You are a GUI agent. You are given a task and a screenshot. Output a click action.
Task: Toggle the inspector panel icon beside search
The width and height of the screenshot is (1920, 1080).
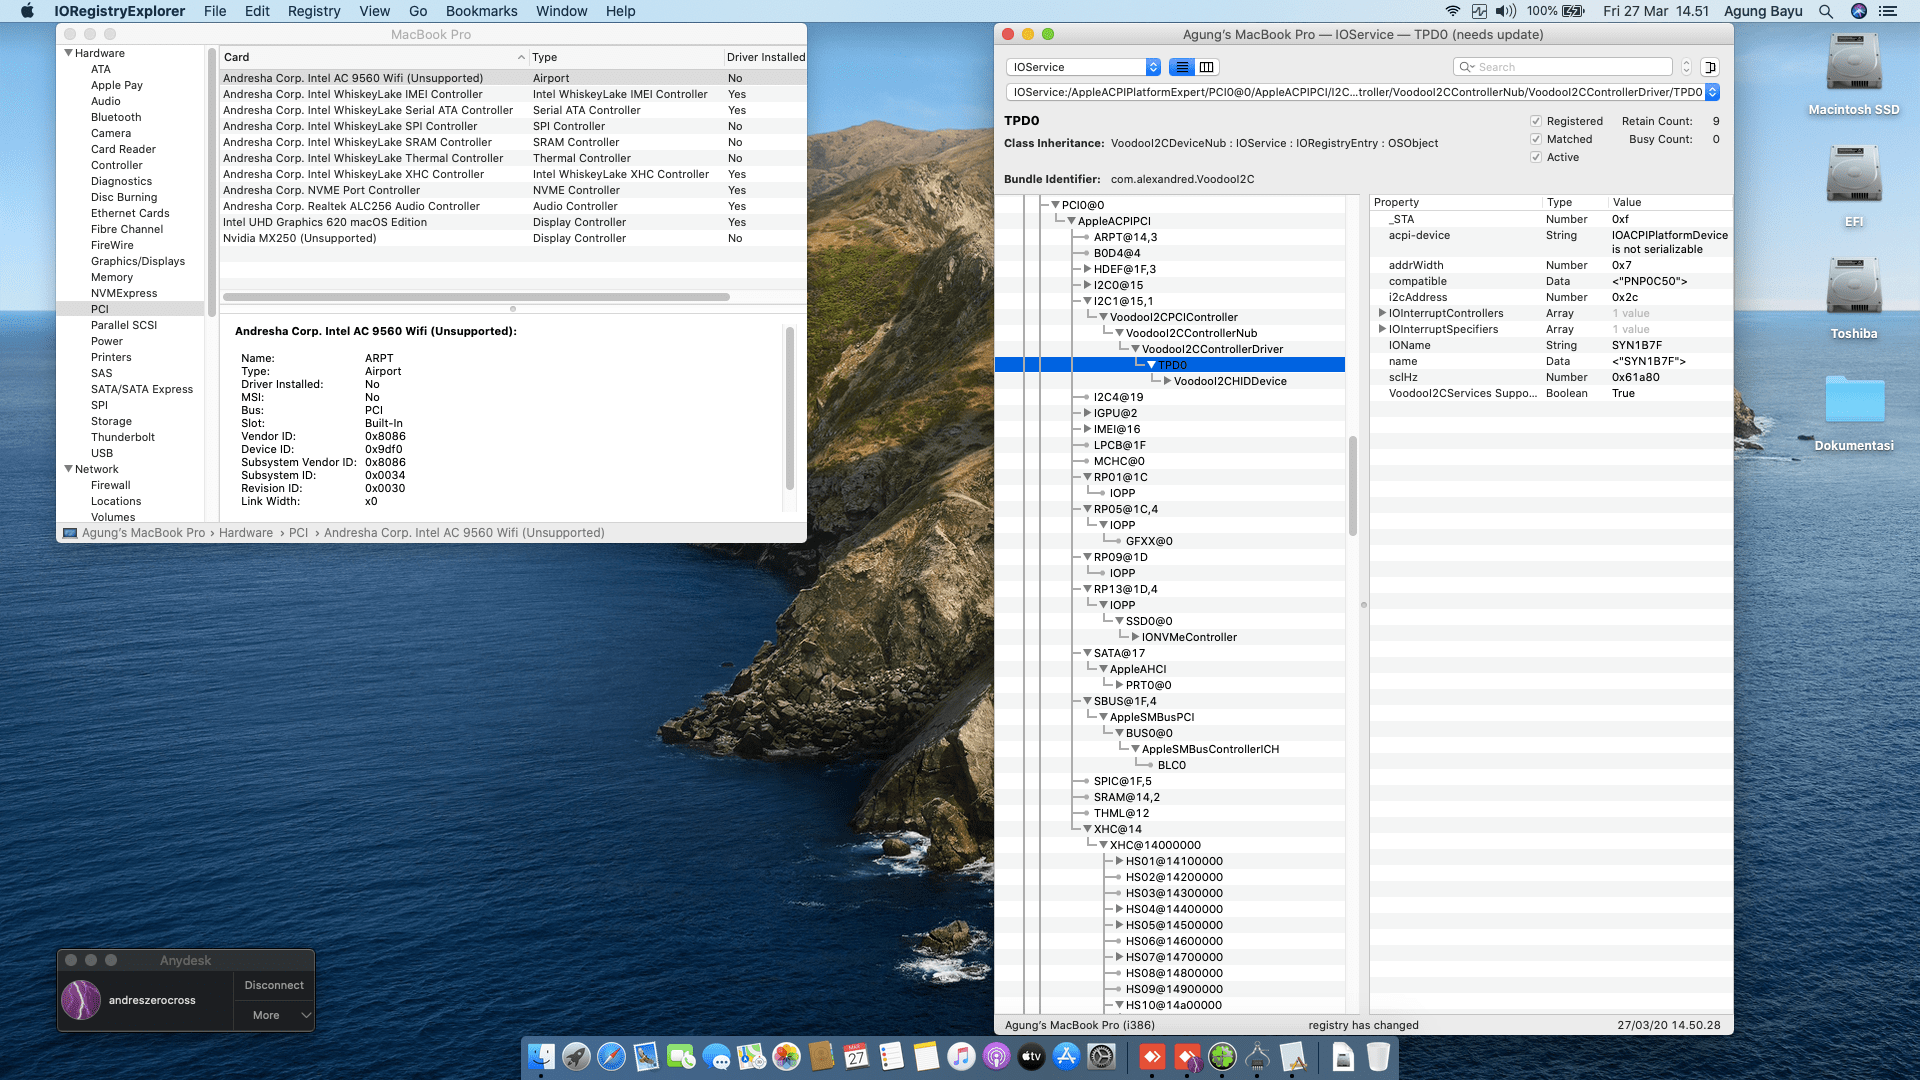point(1710,67)
